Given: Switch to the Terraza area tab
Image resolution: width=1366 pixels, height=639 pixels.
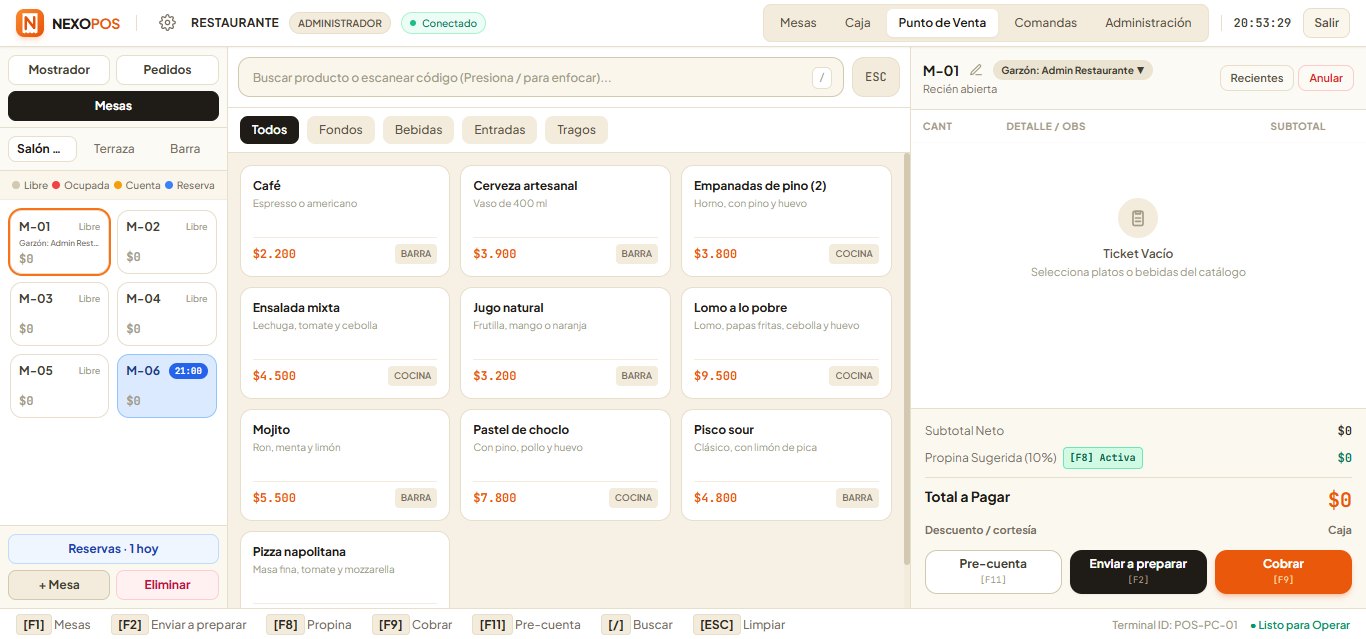Looking at the screenshot, I should click(114, 149).
